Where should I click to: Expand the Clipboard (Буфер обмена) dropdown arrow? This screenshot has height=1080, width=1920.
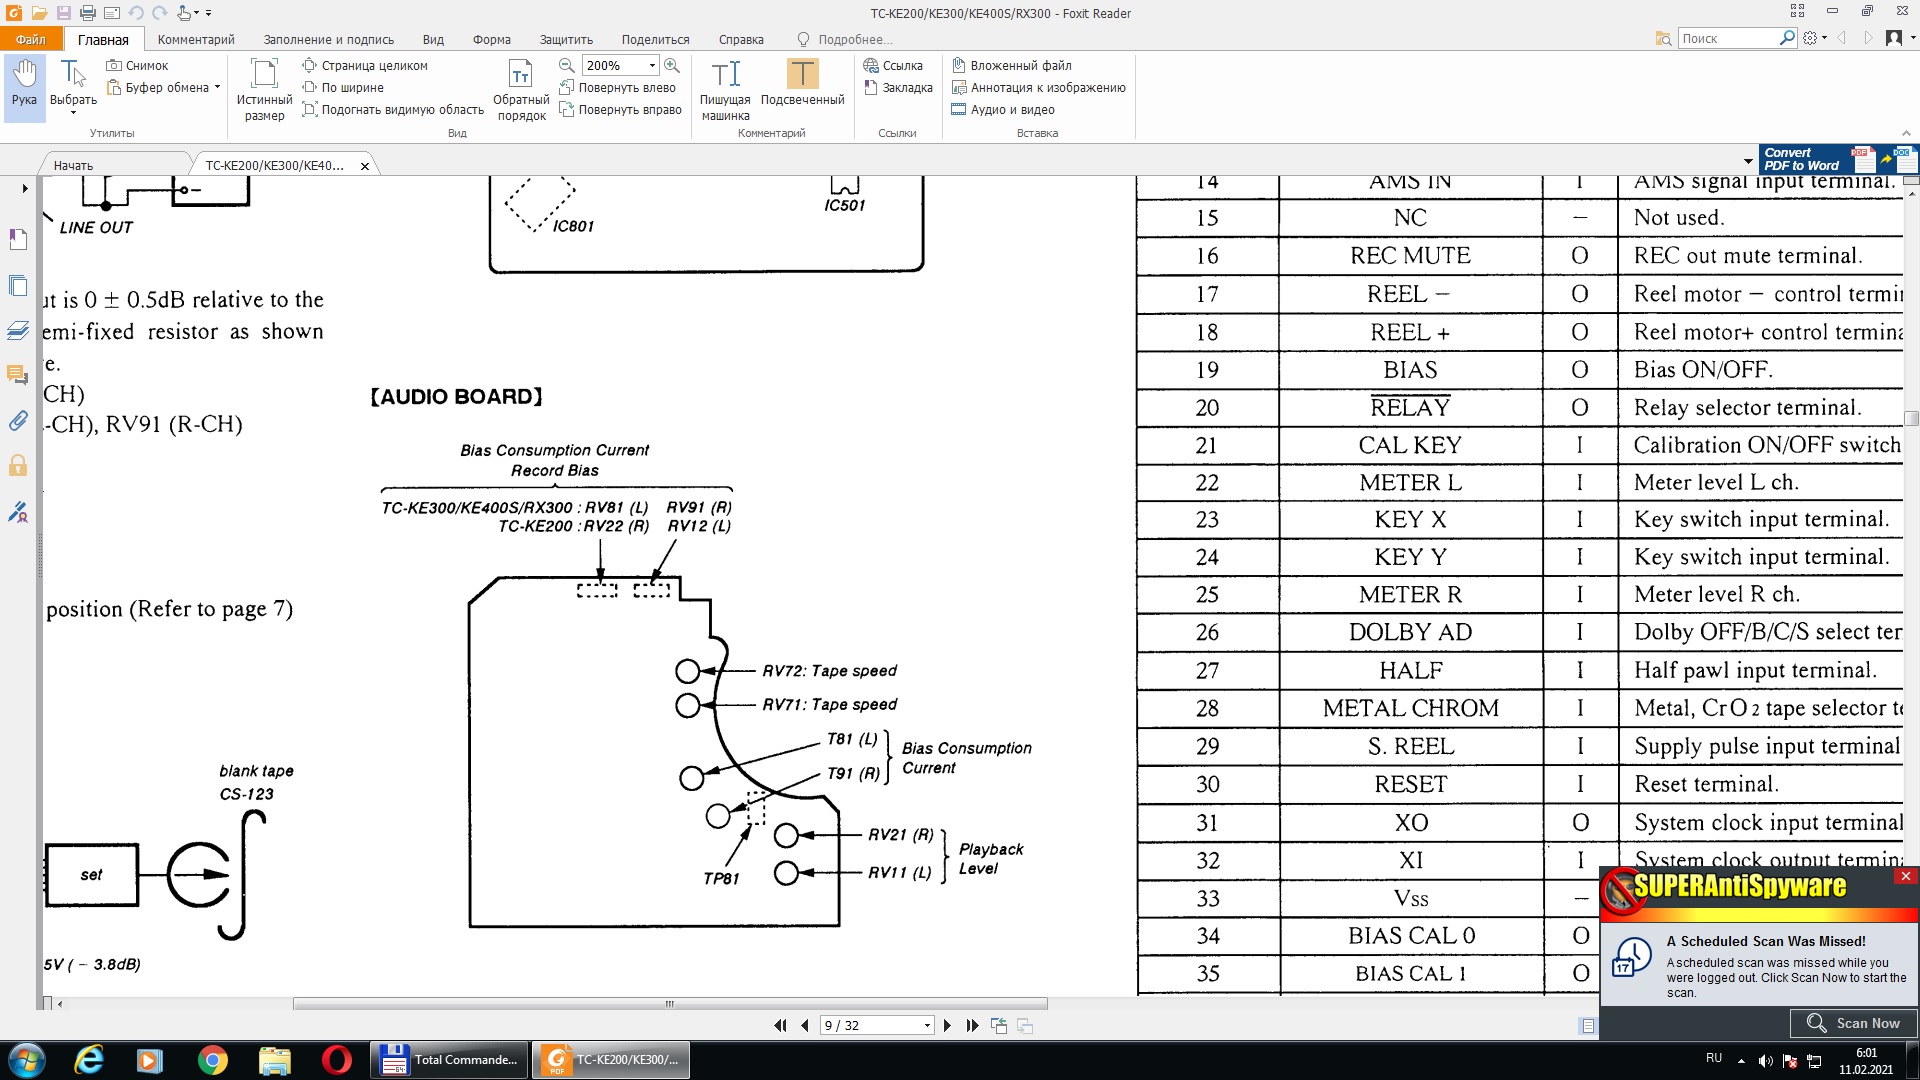[217, 87]
